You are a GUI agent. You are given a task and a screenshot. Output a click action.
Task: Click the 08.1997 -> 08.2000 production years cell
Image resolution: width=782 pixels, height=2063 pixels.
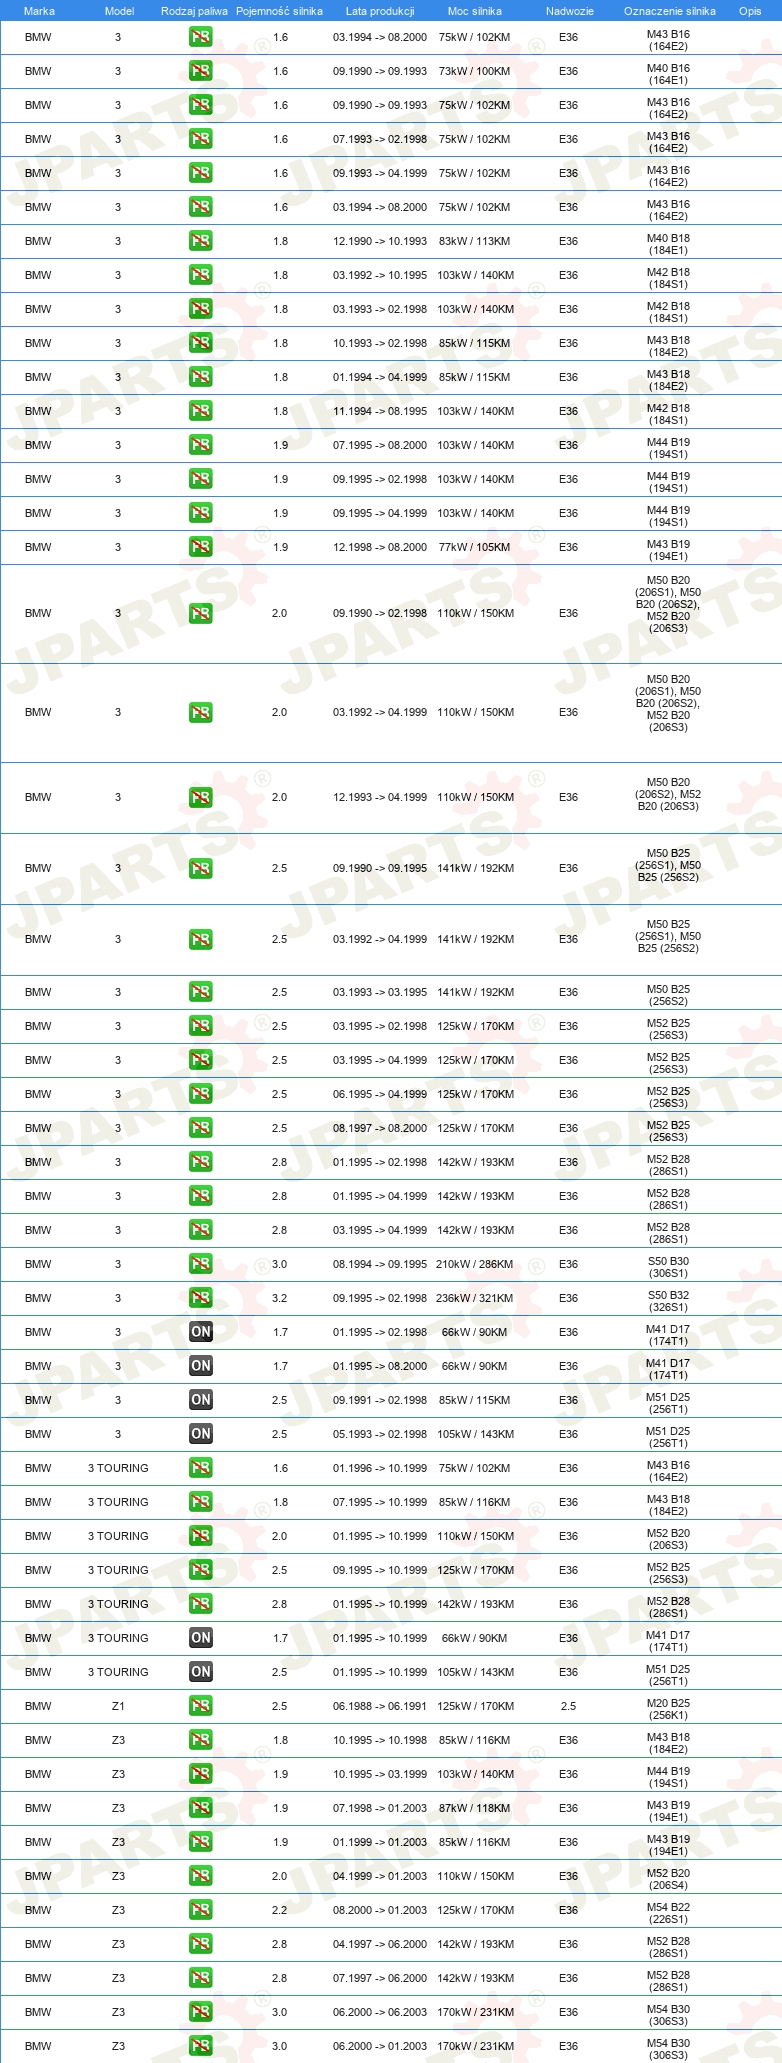(380, 1128)
